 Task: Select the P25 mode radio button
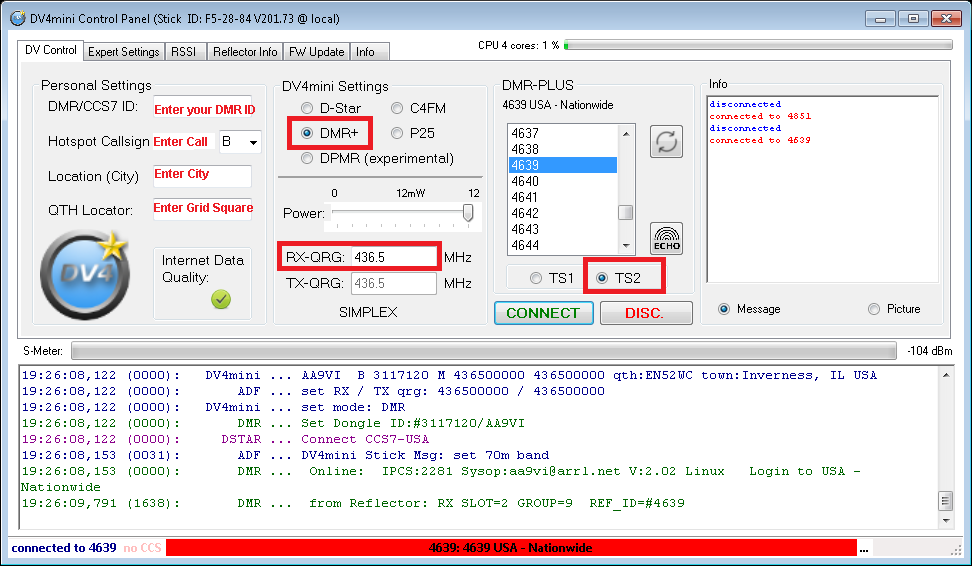(x=397, y=133)
